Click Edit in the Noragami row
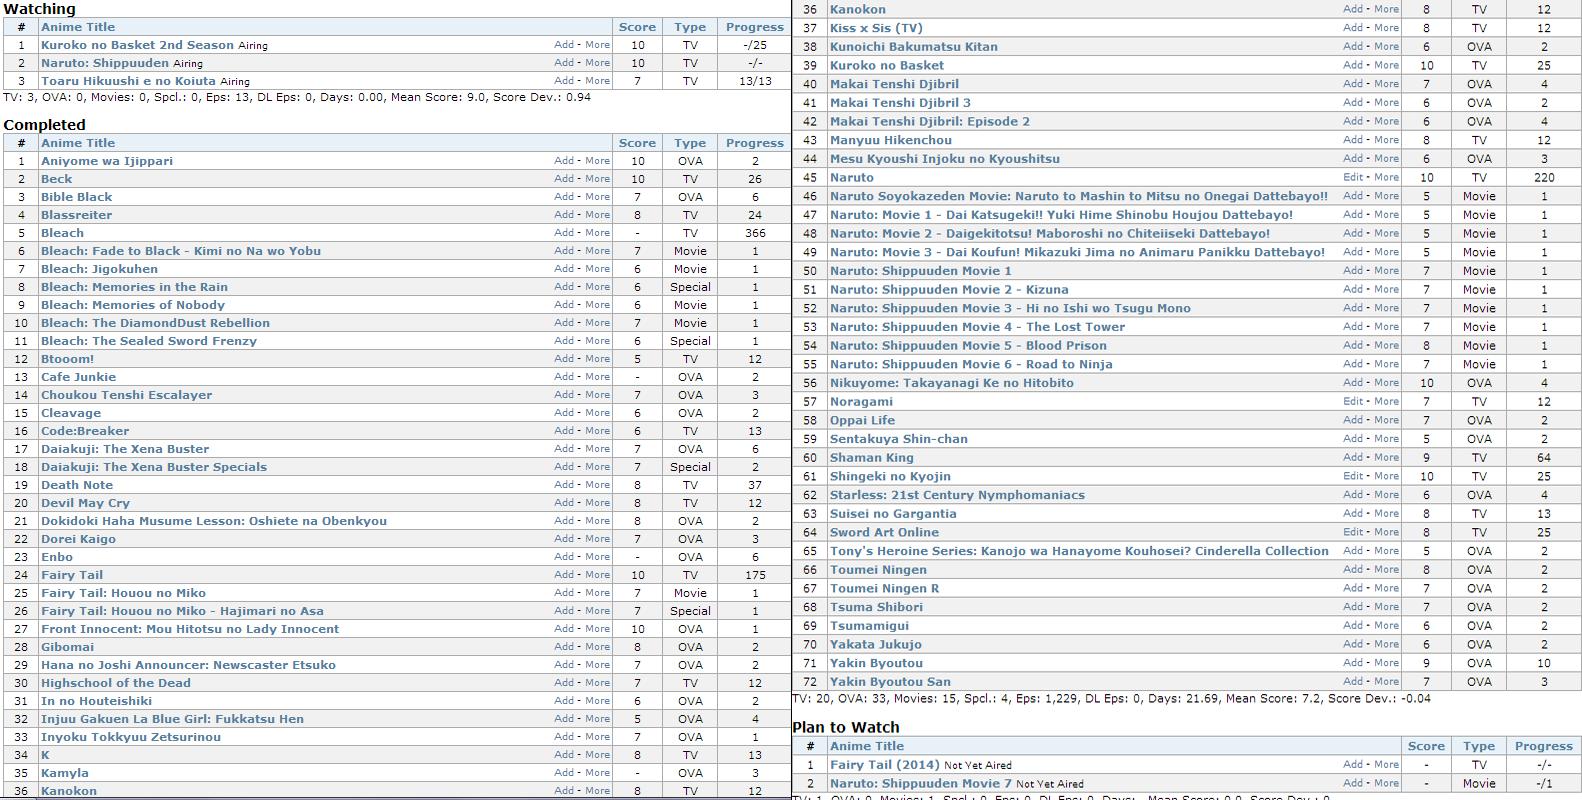The width and height of the screenshot is (1582, 800). [x=1353, y=401]
